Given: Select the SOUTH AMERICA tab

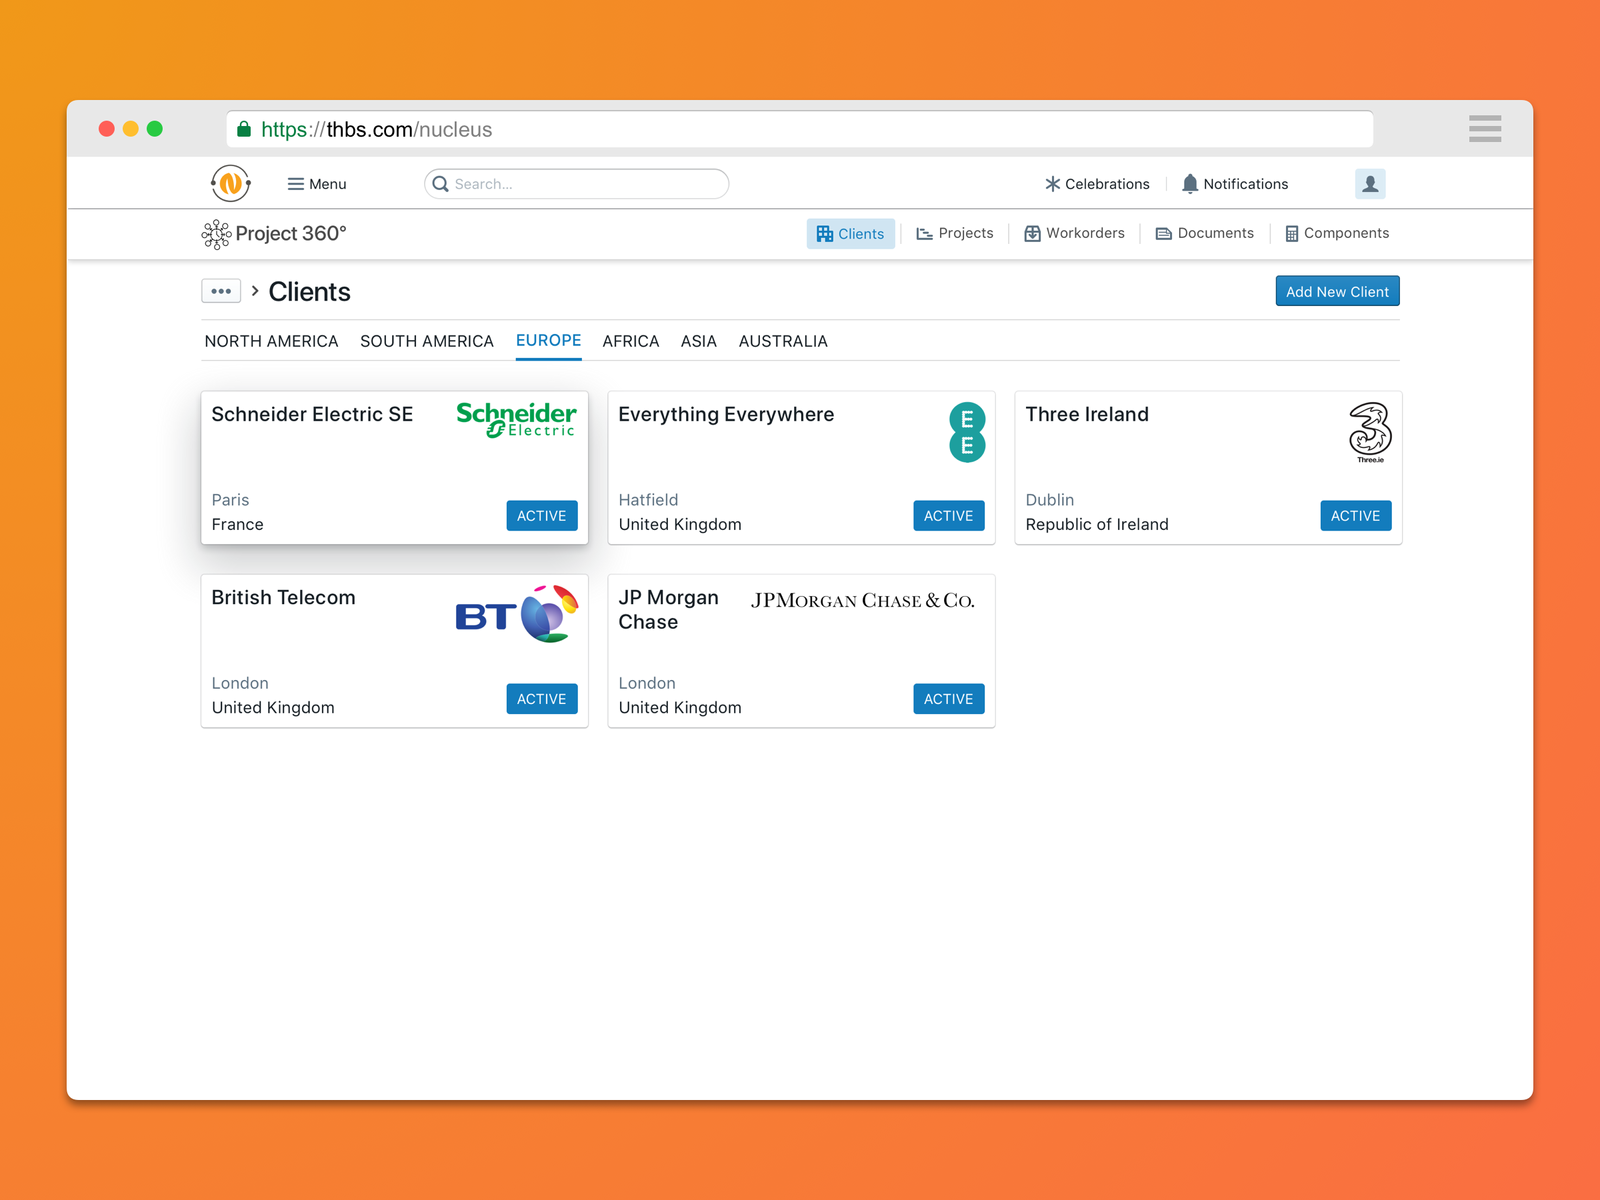Looking at the screenshot, I should coord(427,341).
